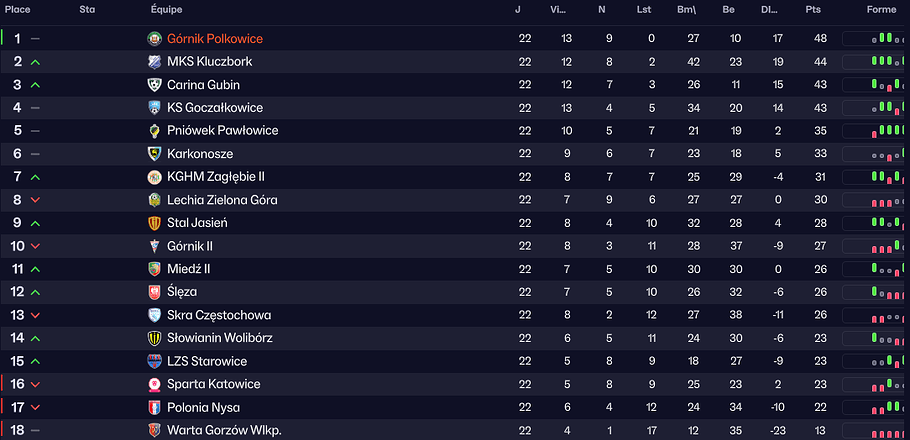Click the Sparta Katowice club badge
This screenshot has width=910, height=440.
pos(154,384)
